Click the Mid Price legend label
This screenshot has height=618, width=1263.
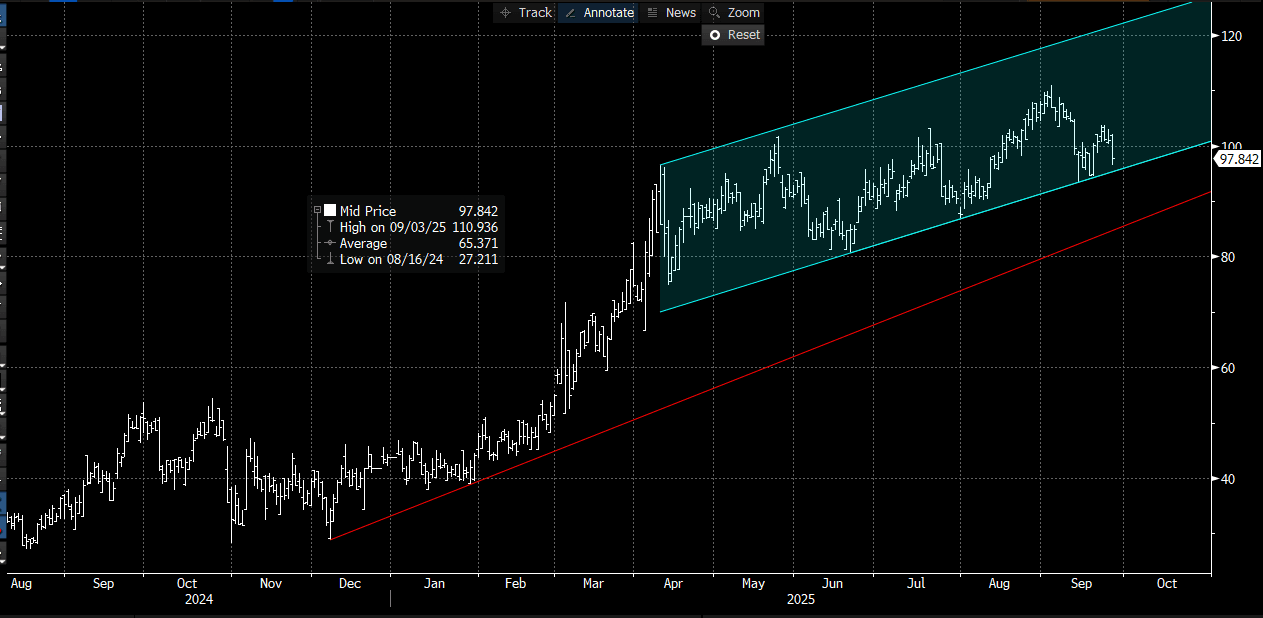(368, 211)
